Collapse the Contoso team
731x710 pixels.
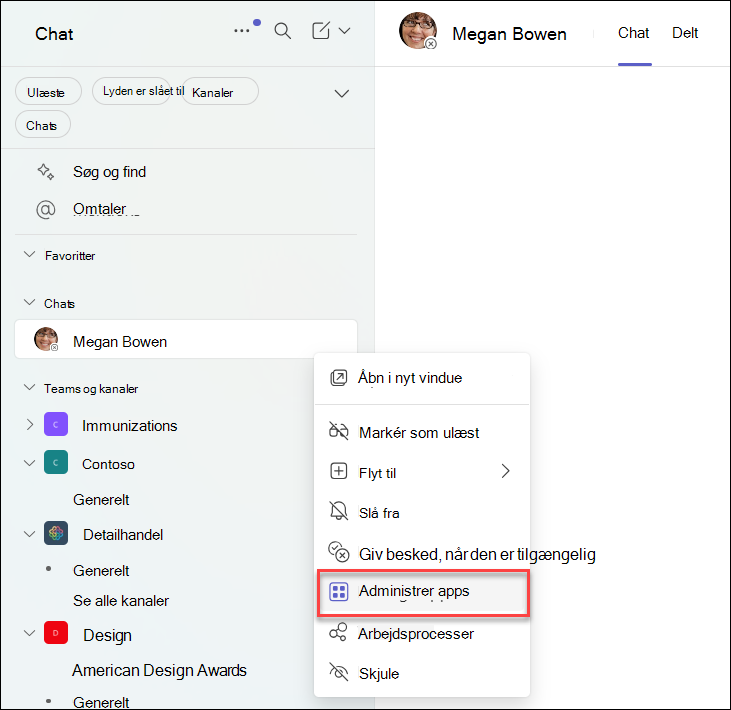(29, 463)
